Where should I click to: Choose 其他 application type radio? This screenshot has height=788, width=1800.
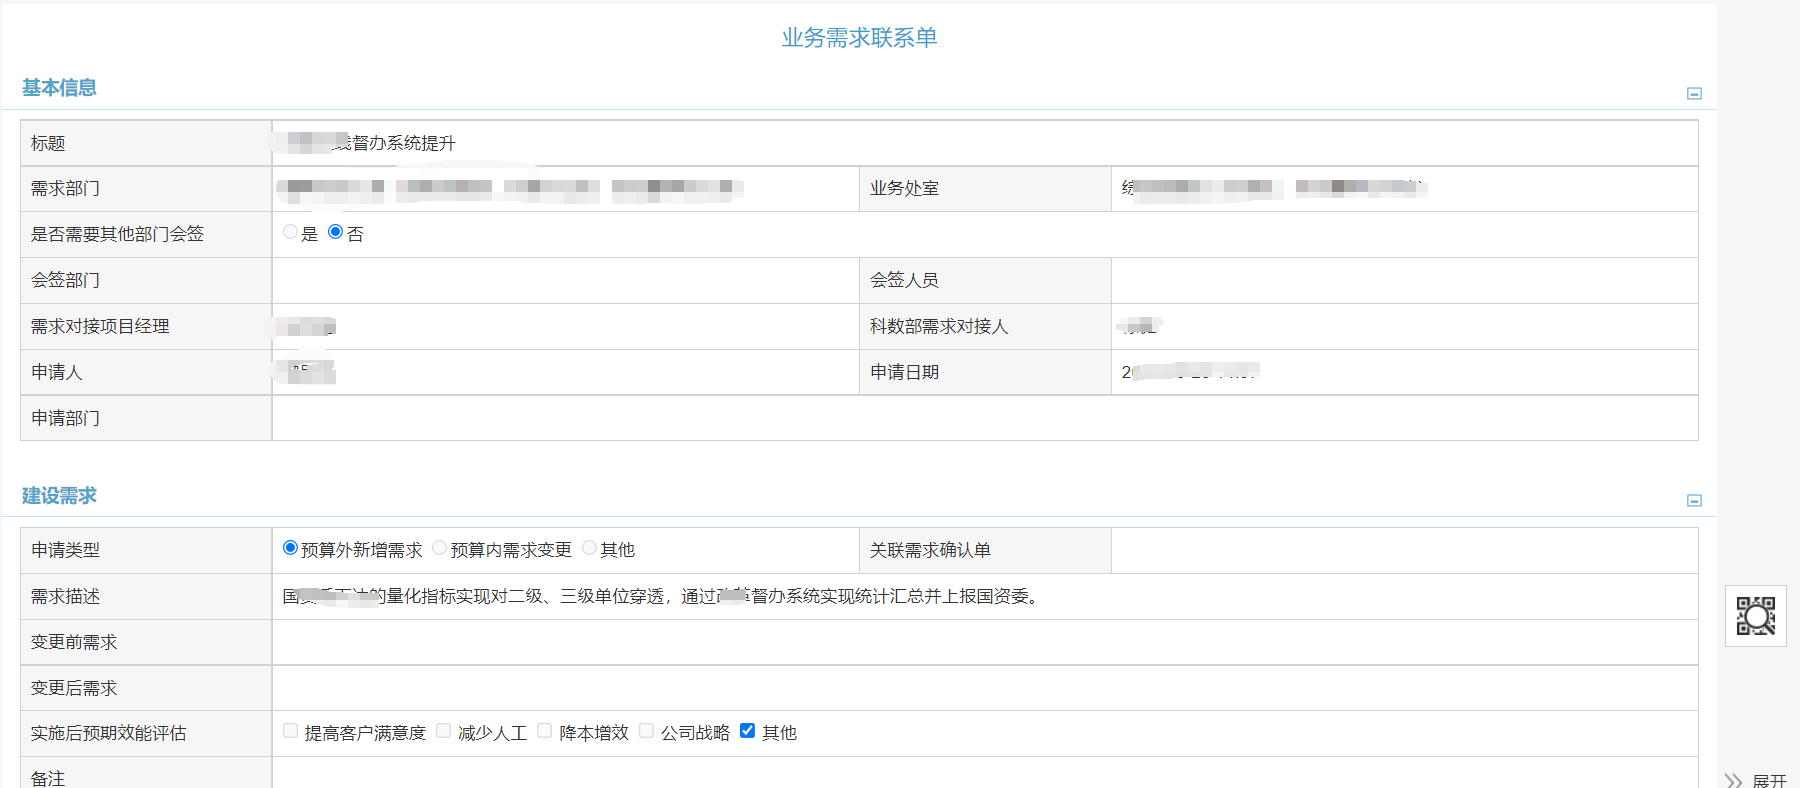[589, 548]
